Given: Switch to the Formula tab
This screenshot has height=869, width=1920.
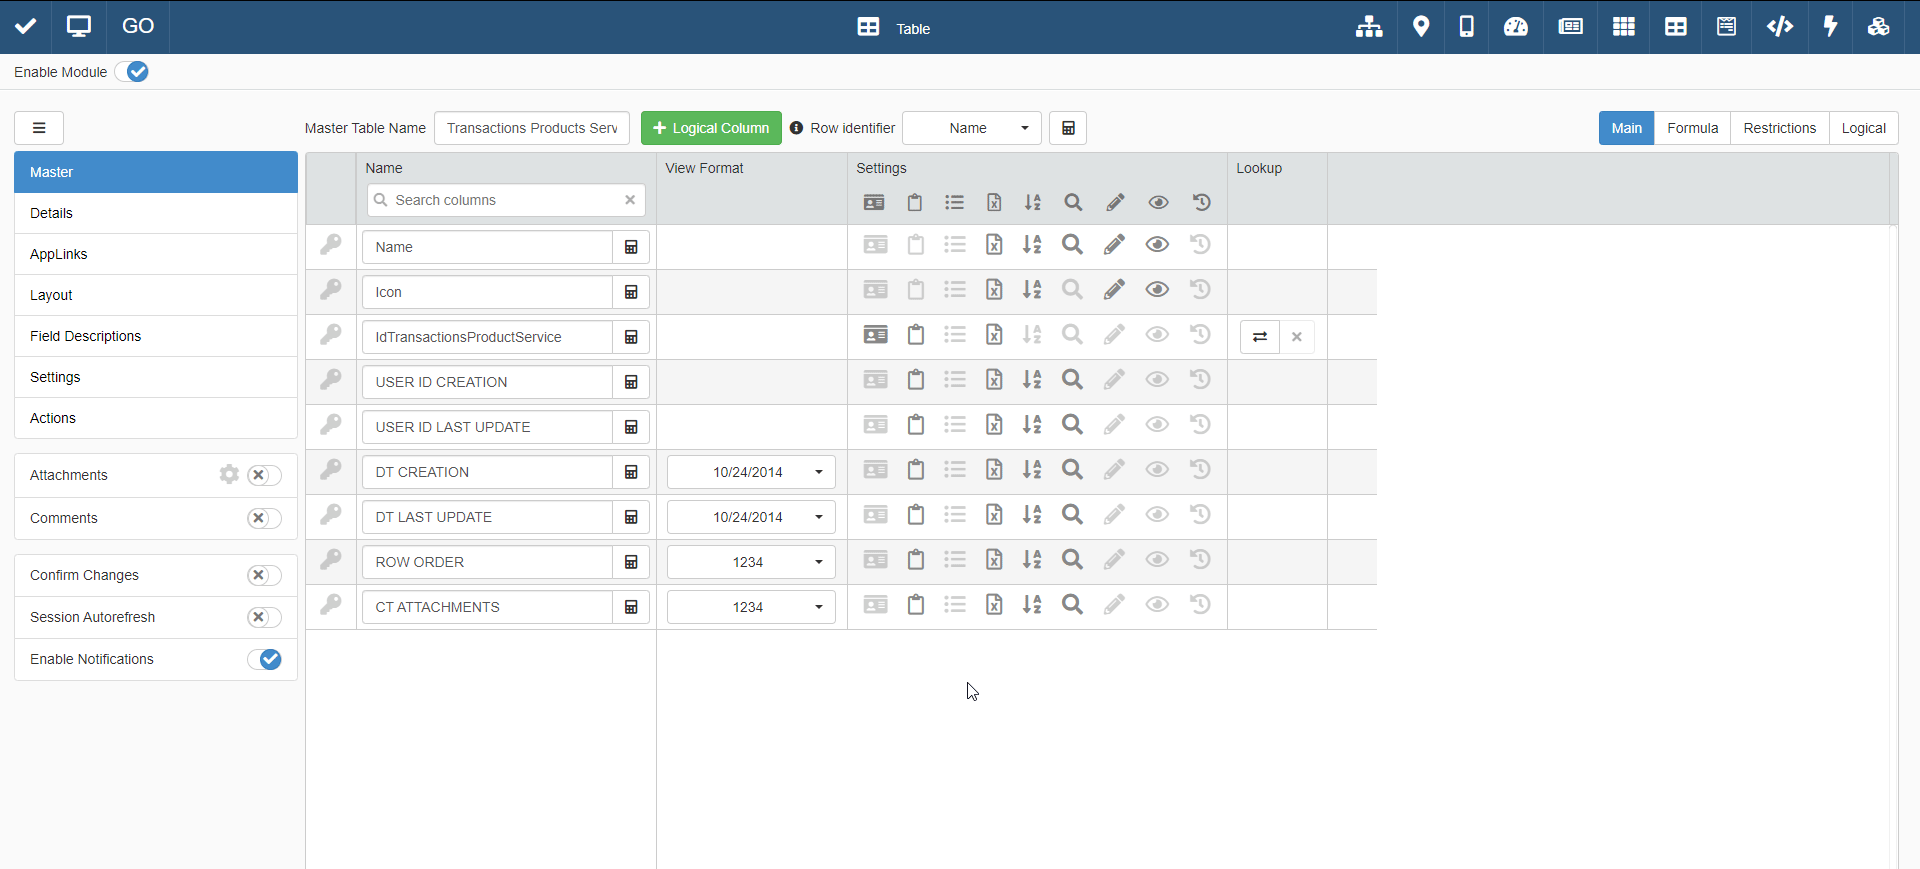Looking at the screenshot, I should [1692, 128].
